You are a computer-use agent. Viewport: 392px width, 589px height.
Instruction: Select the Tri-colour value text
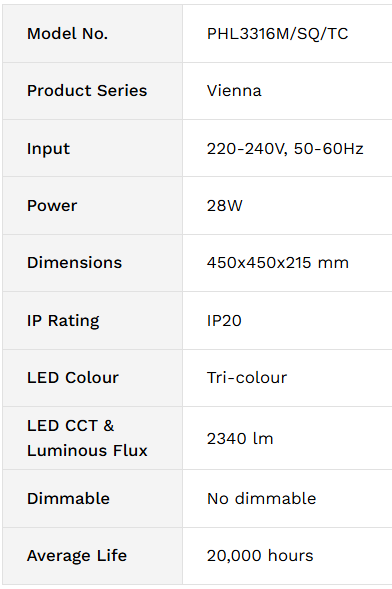pos(247,378)
